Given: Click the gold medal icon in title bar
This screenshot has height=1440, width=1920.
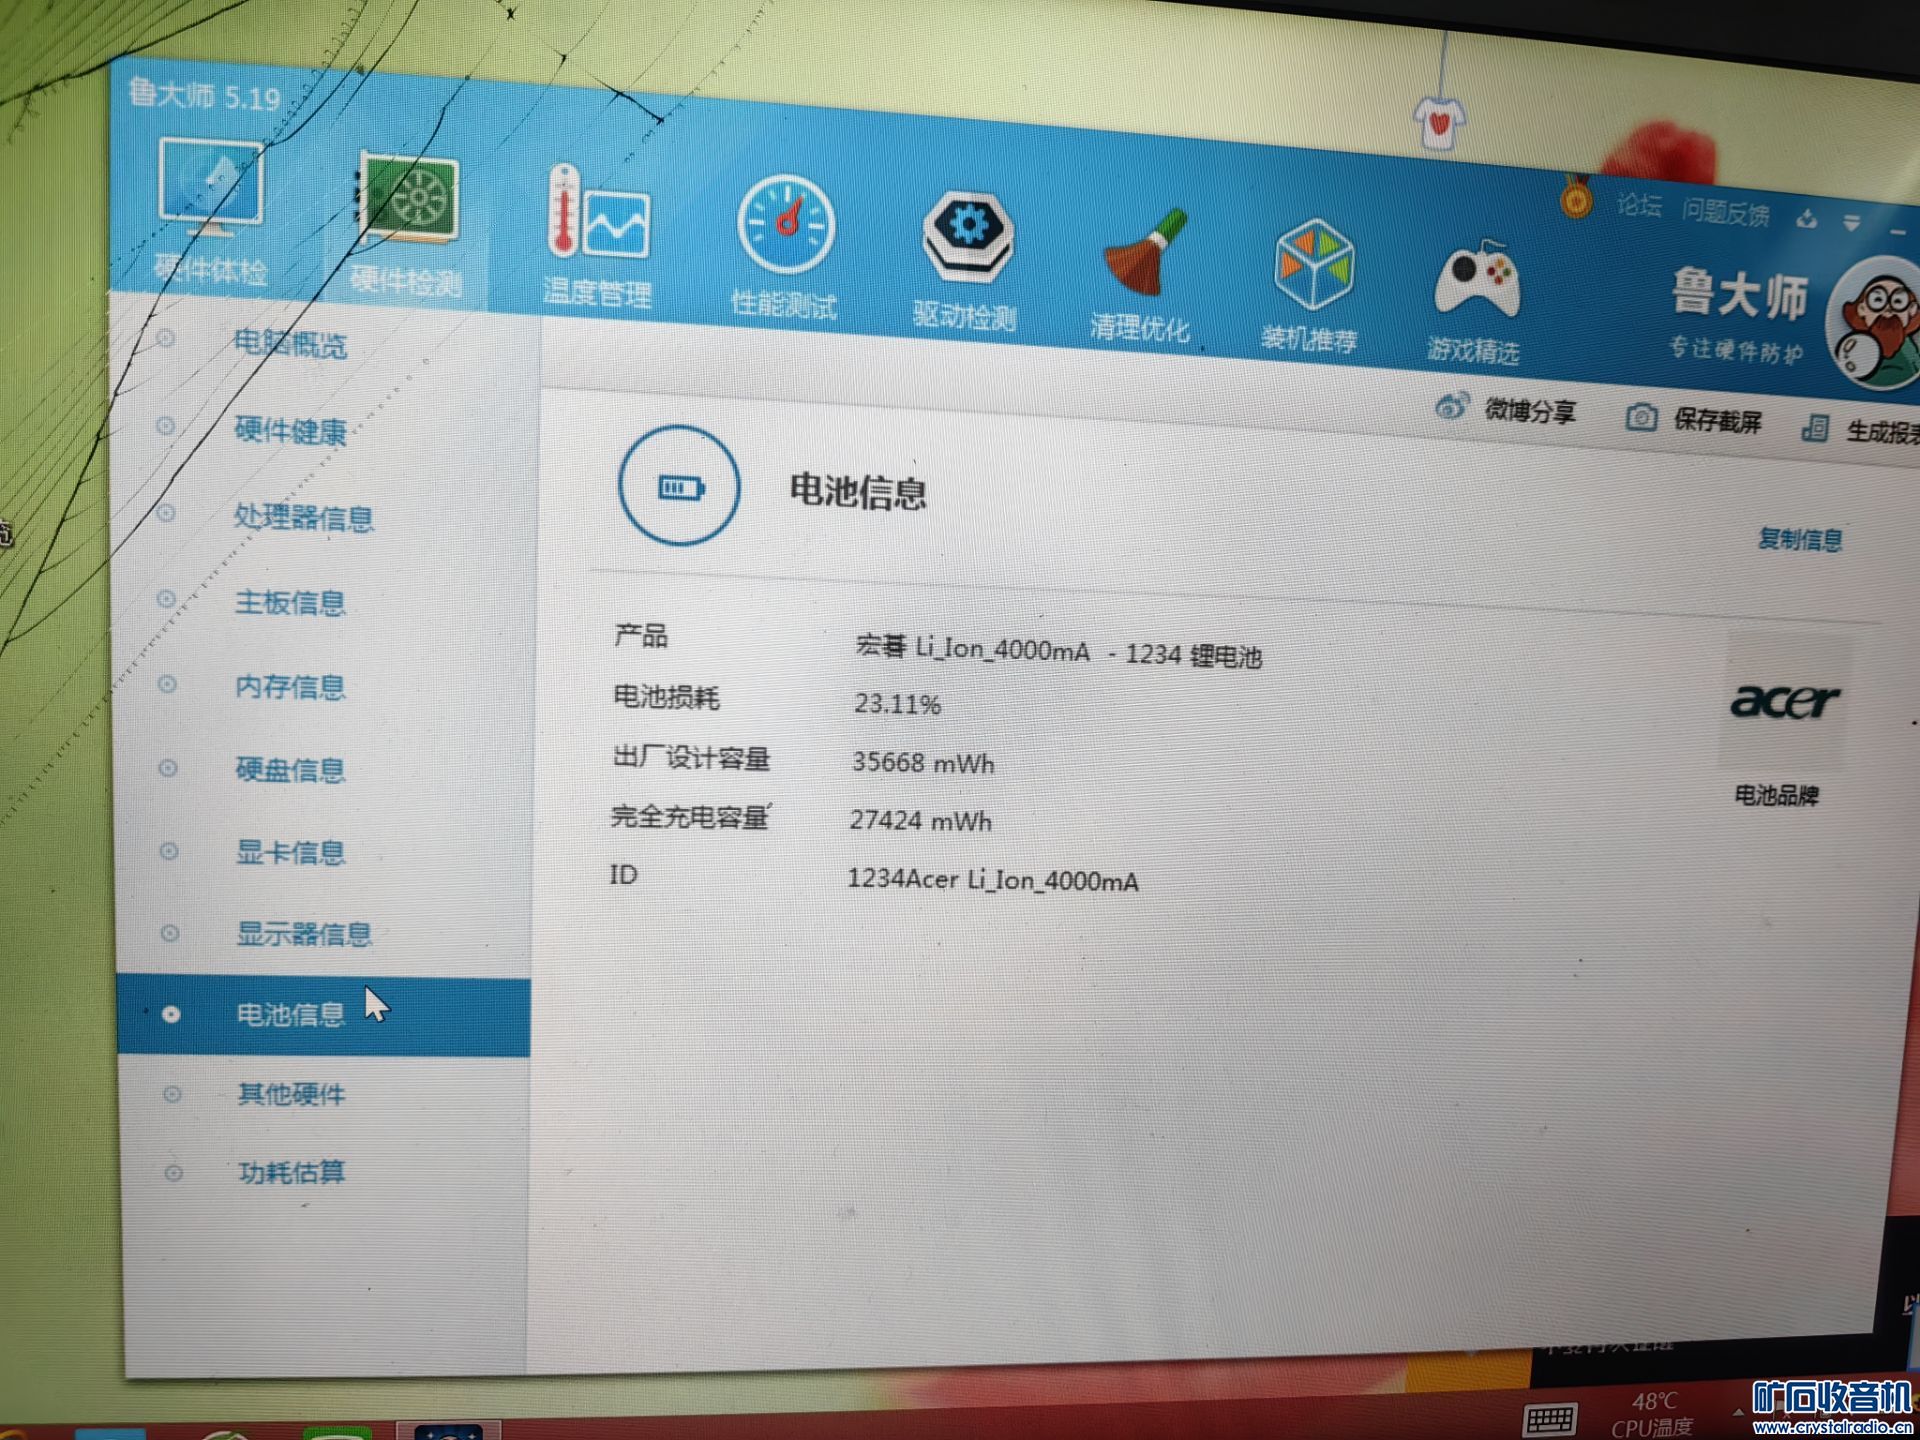Looking at the screenshot, I should (x=1576, y=197).
